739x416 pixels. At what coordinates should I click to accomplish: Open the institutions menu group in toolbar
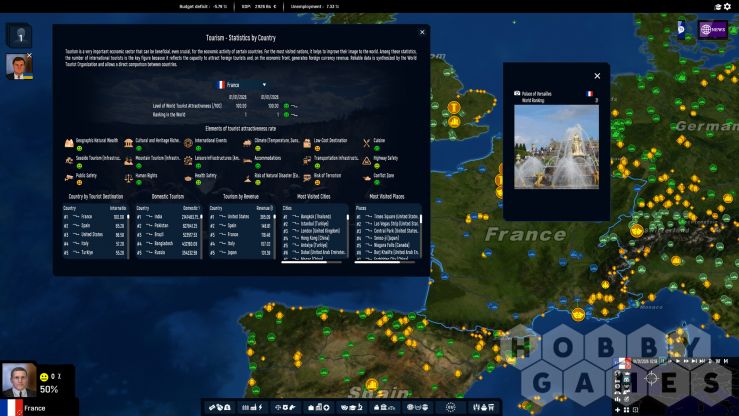(x=384, y=407)
